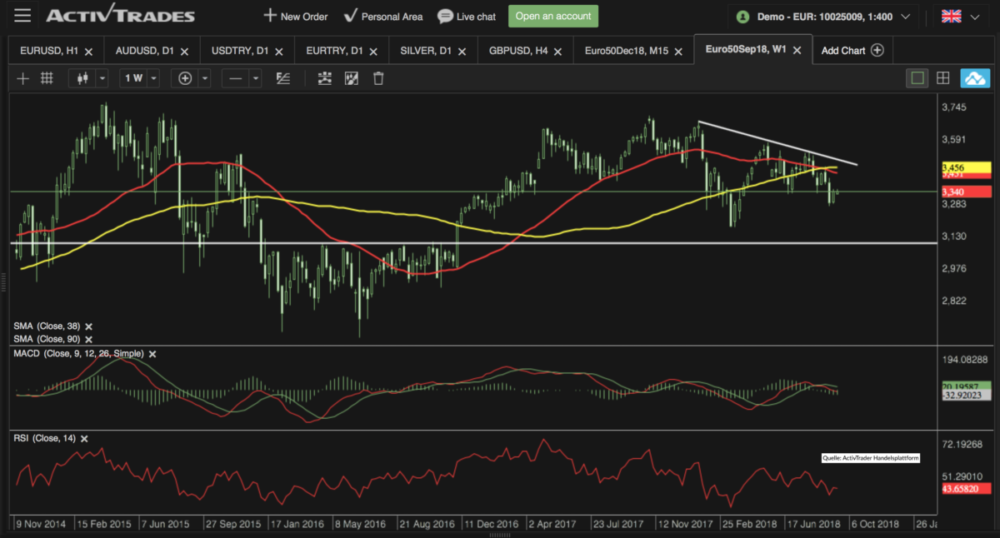Switch to single chart layout
The width and height of the screenshot is (1000, 538).
tap(917, 78)
